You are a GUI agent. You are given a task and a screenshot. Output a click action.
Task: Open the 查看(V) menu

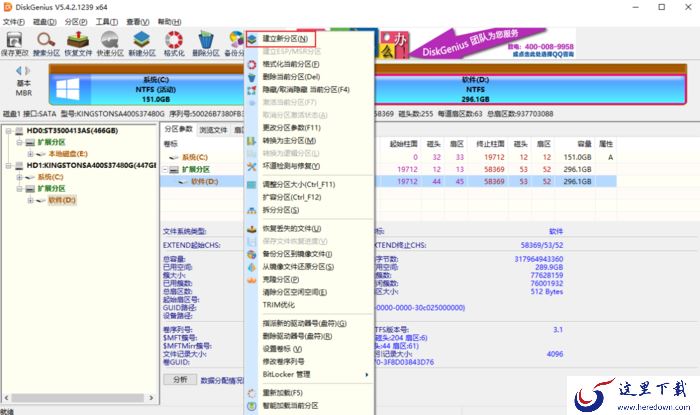[138, 21]
